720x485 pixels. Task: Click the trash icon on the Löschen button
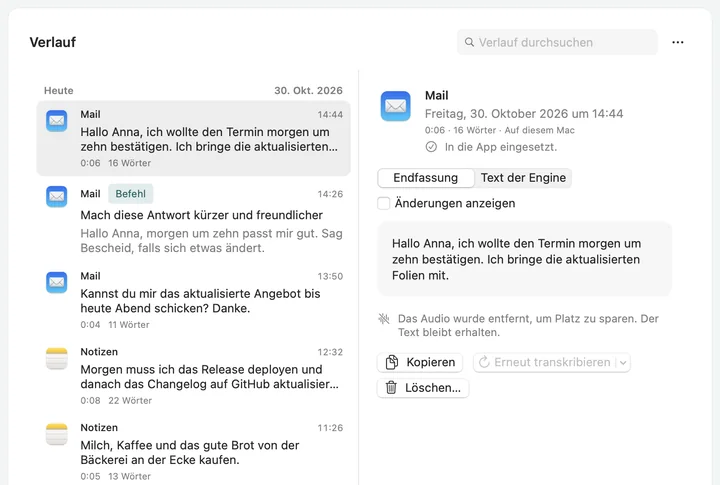(391, 388)
